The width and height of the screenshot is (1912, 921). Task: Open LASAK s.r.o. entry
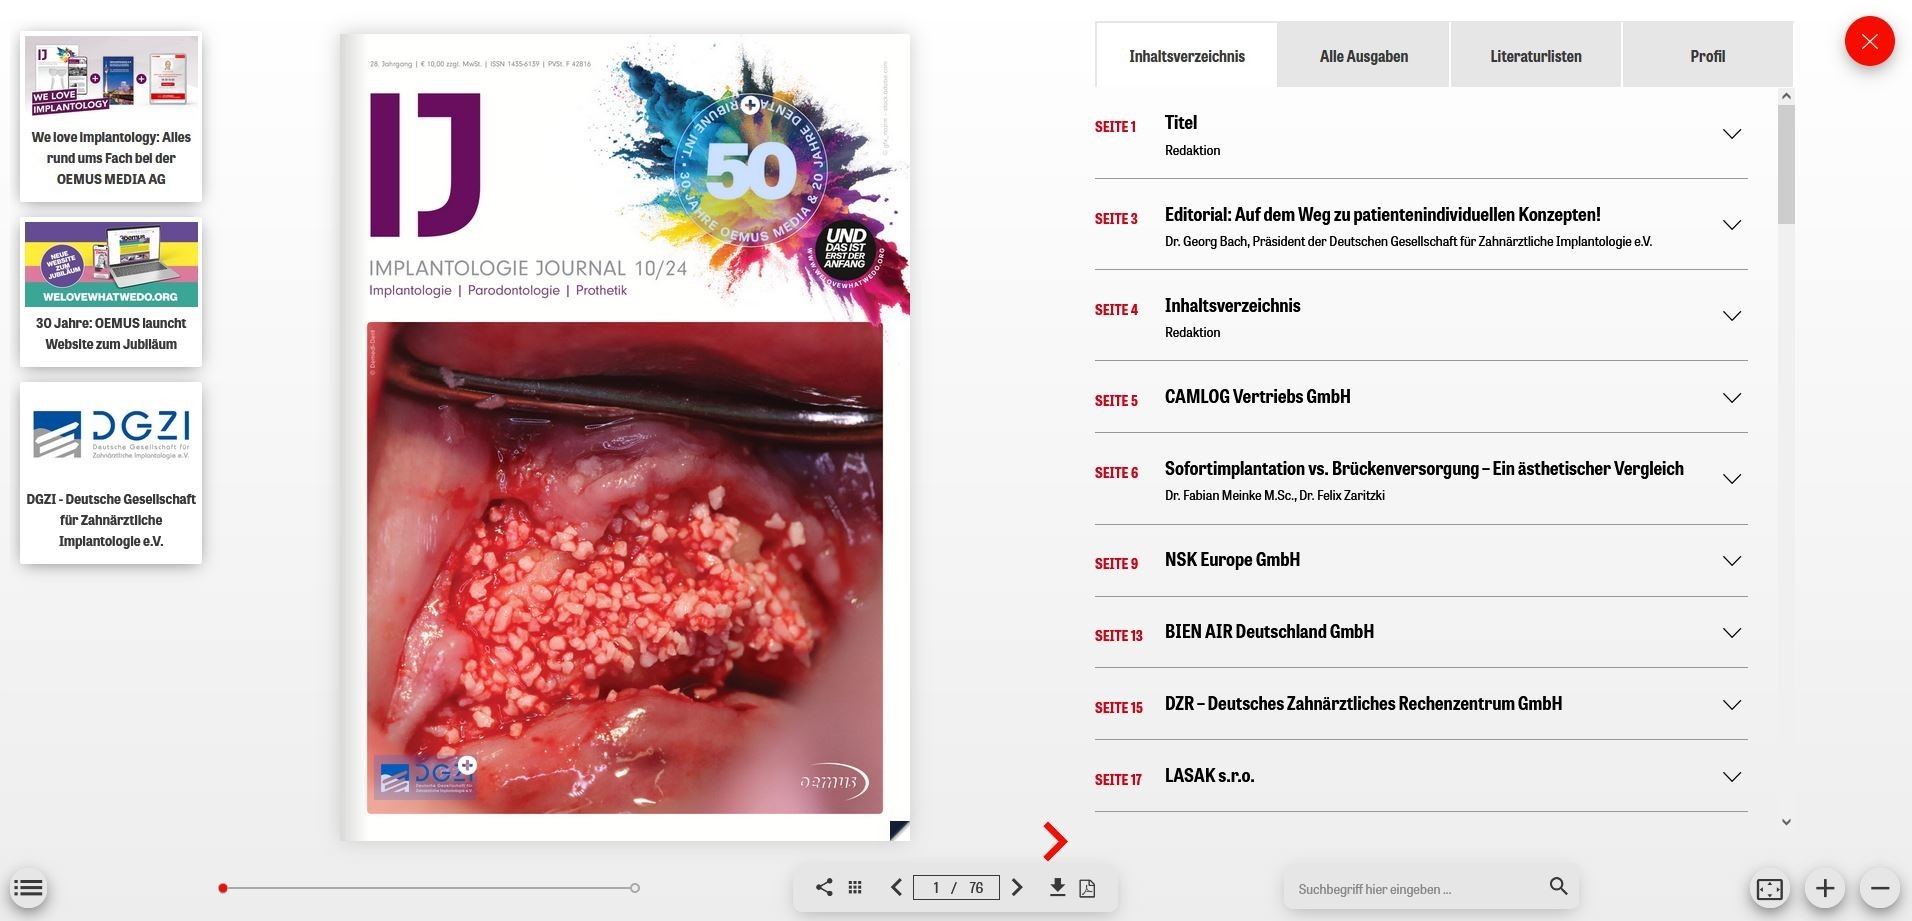tap(1209, 775)
